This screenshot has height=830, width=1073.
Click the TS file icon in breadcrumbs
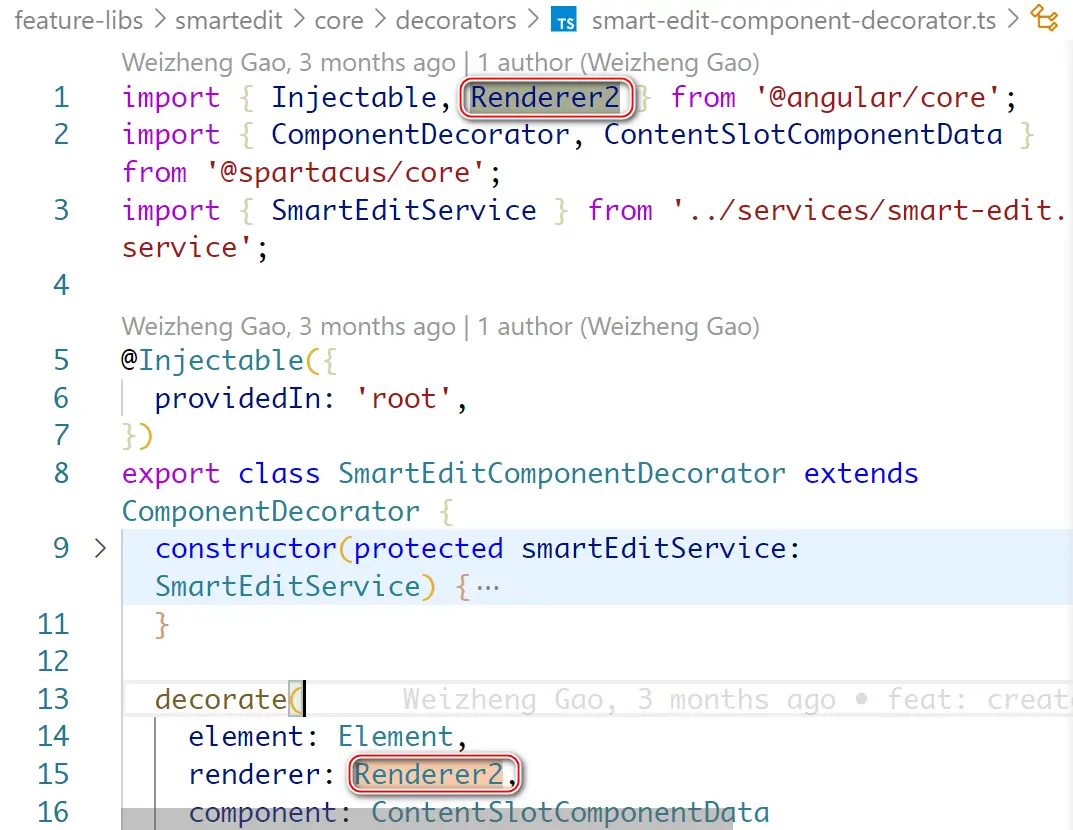coord(565,19)
